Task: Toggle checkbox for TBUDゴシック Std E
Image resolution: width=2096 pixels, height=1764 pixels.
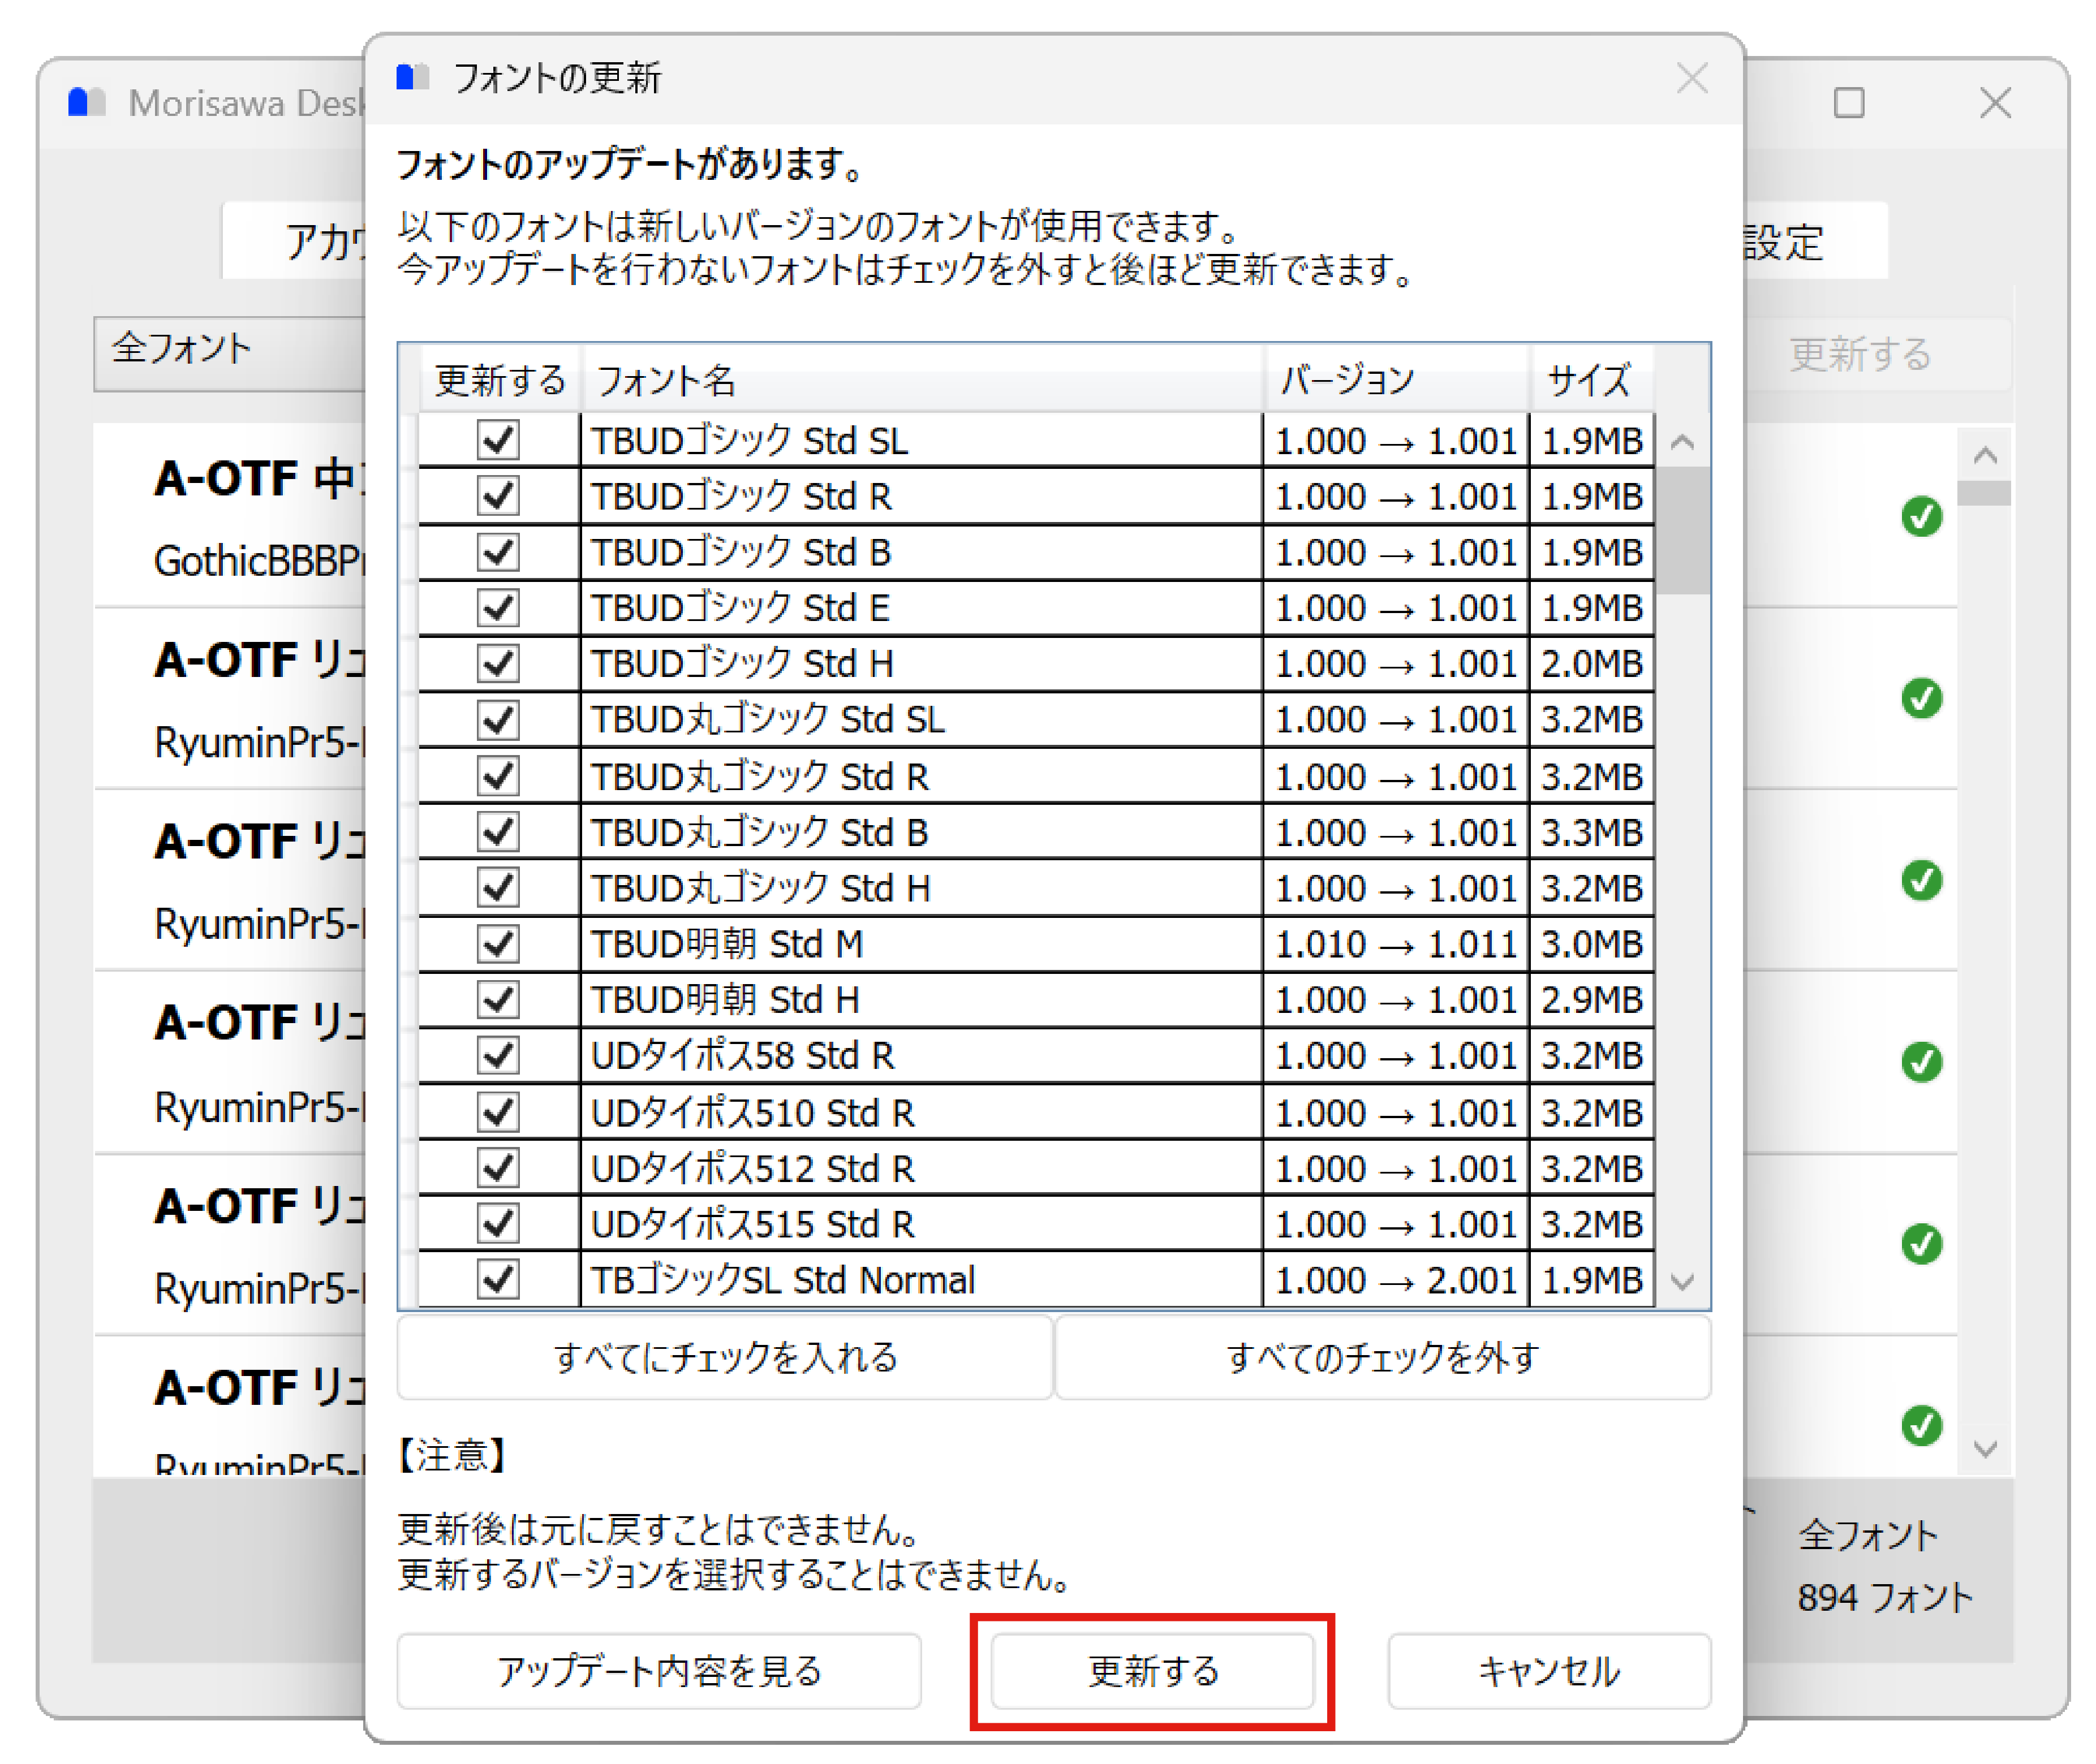Action: click(x=498, y=608)
